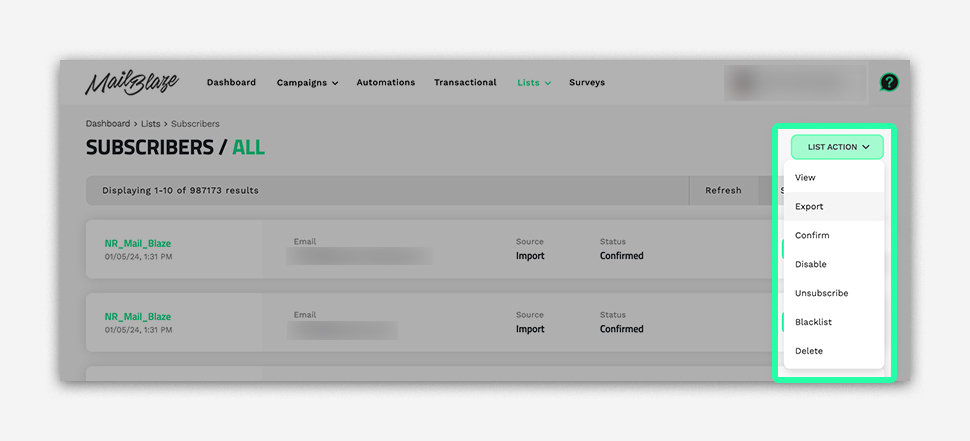
Task: Choose Export in the dropdown menu
Action: pyautogui.click(x=809, y=207)
